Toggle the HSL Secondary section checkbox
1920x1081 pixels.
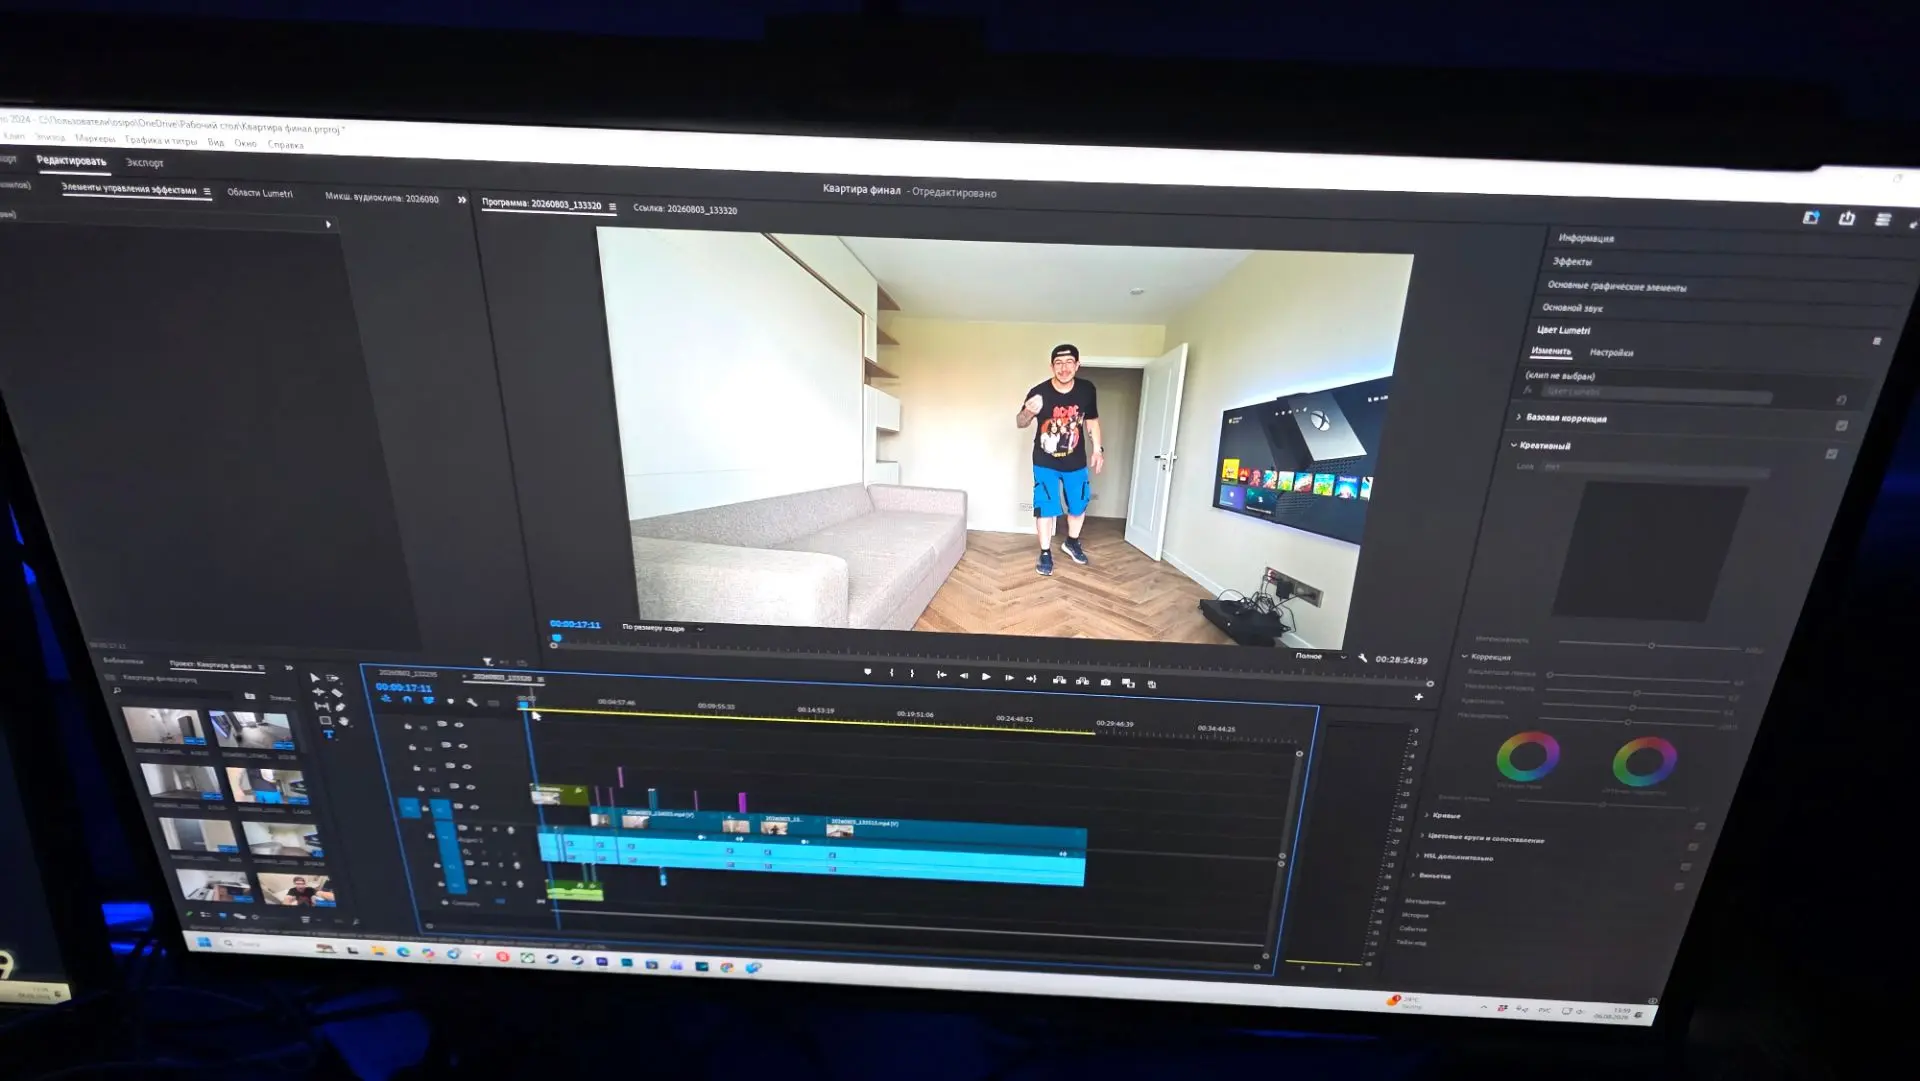(x=1685, y=867)
